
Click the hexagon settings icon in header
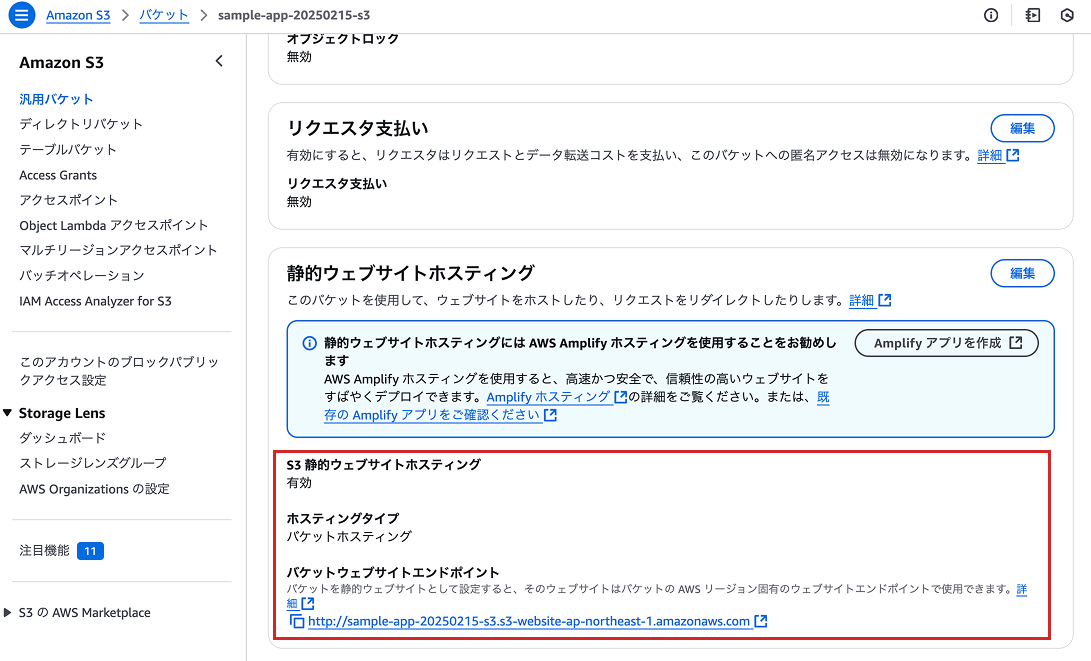[x=1067, y=15]
